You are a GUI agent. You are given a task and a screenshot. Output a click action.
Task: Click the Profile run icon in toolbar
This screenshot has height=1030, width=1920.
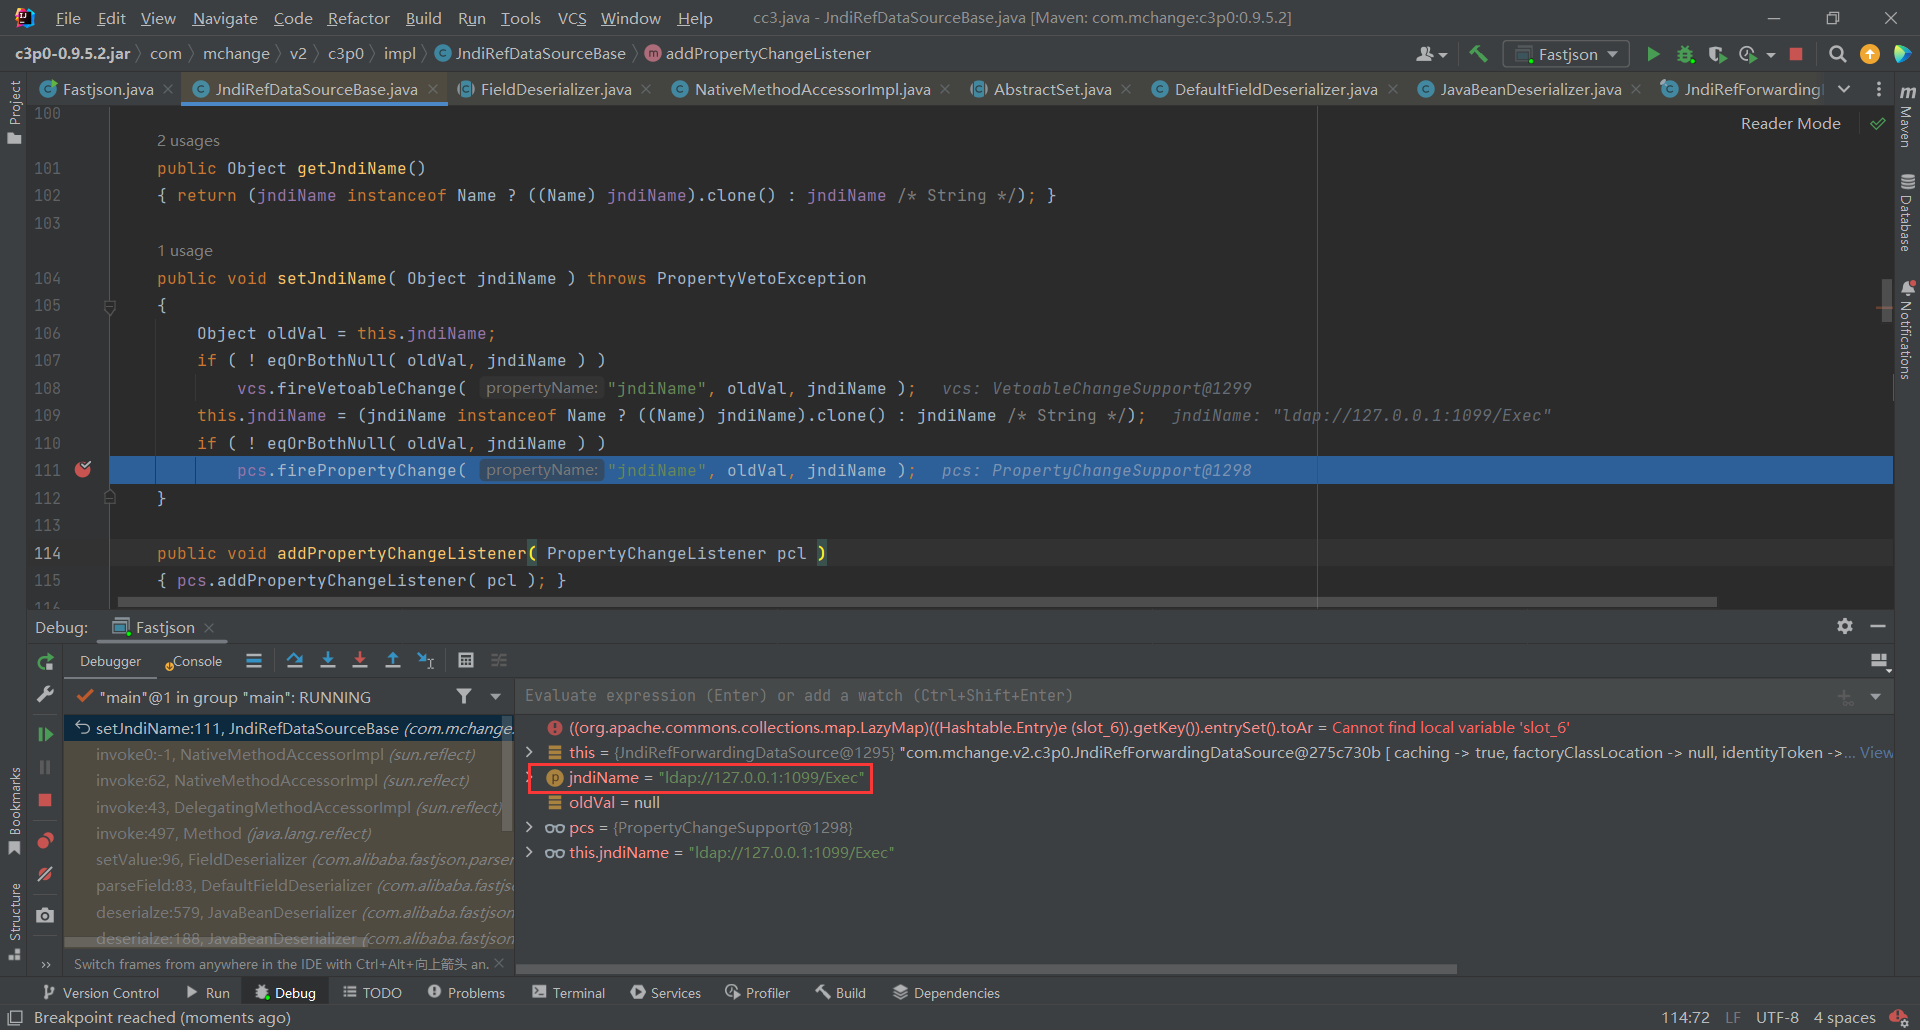pyautogui.click(x=1748, y=54)
